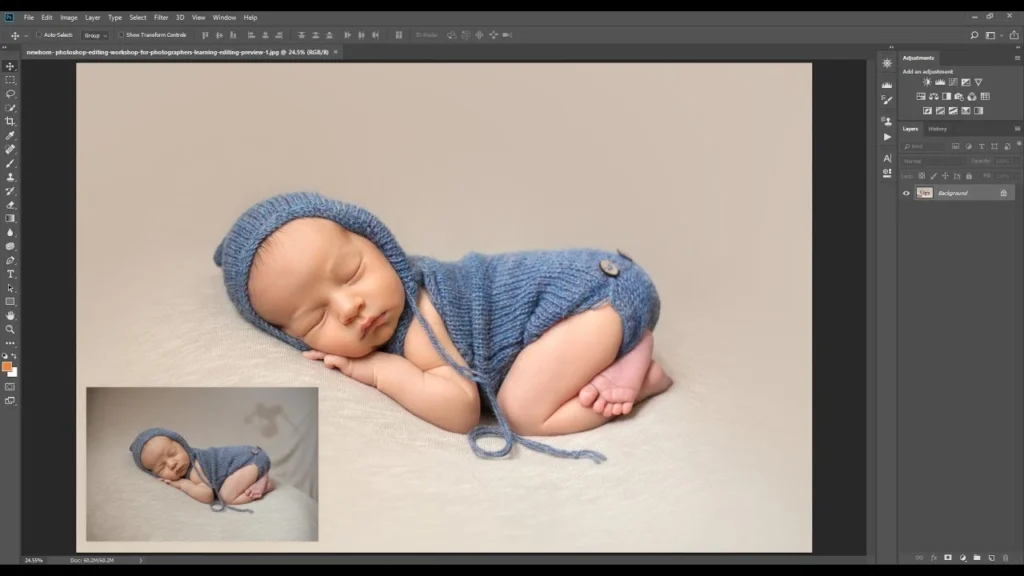Select the Crop tool in the toolbar

10,122
